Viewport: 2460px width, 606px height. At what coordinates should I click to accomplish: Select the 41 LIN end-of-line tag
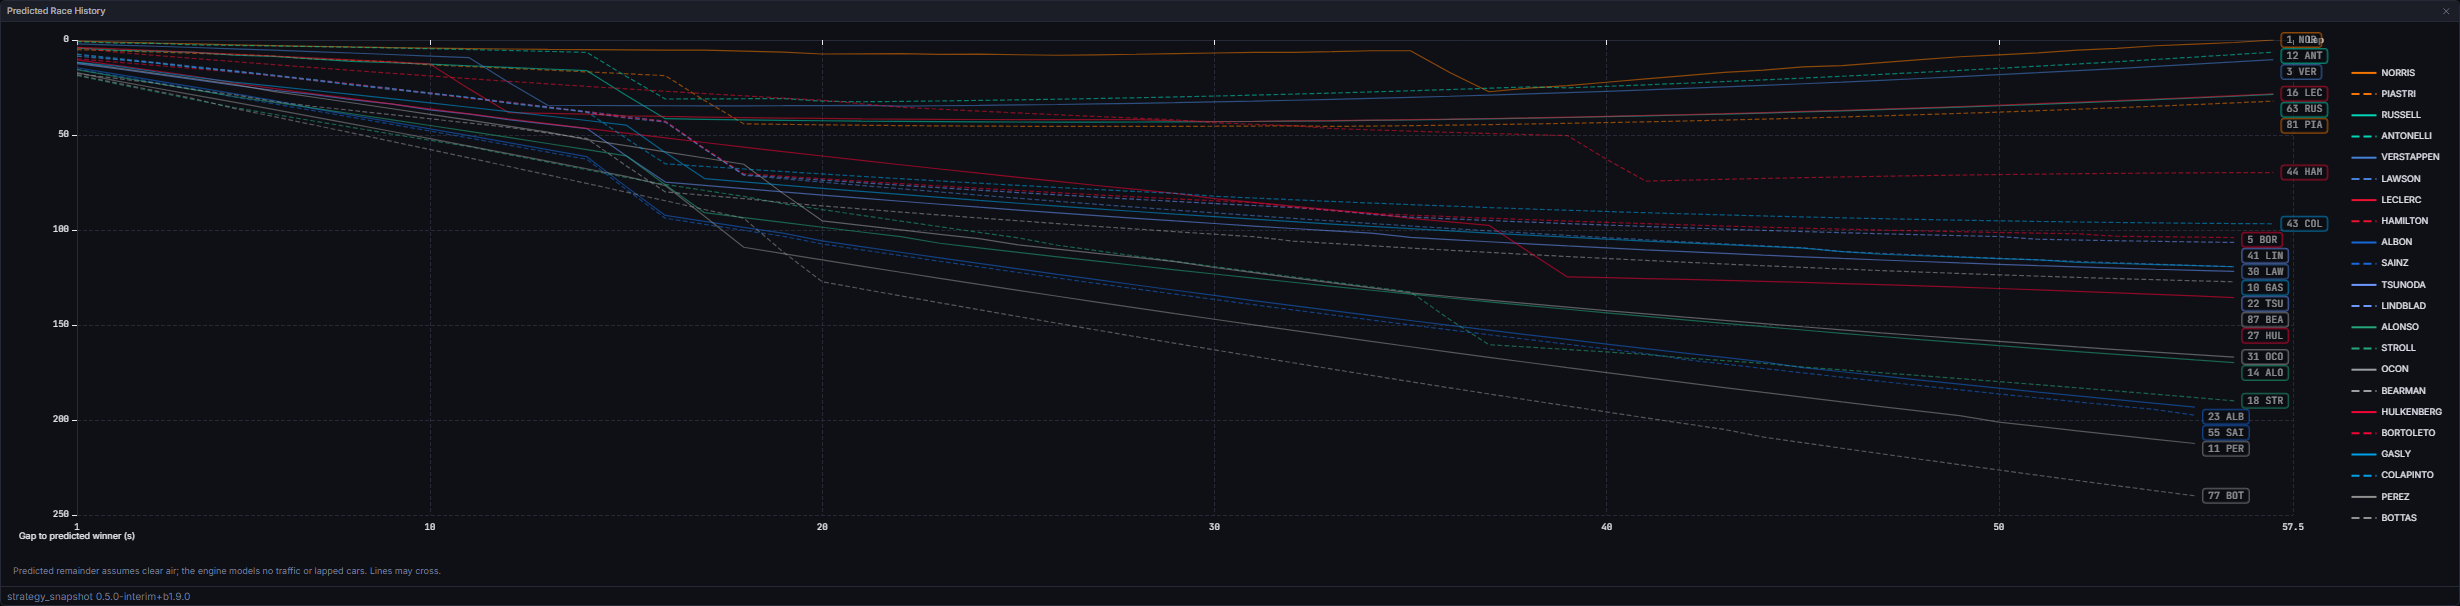[2265, 256]
